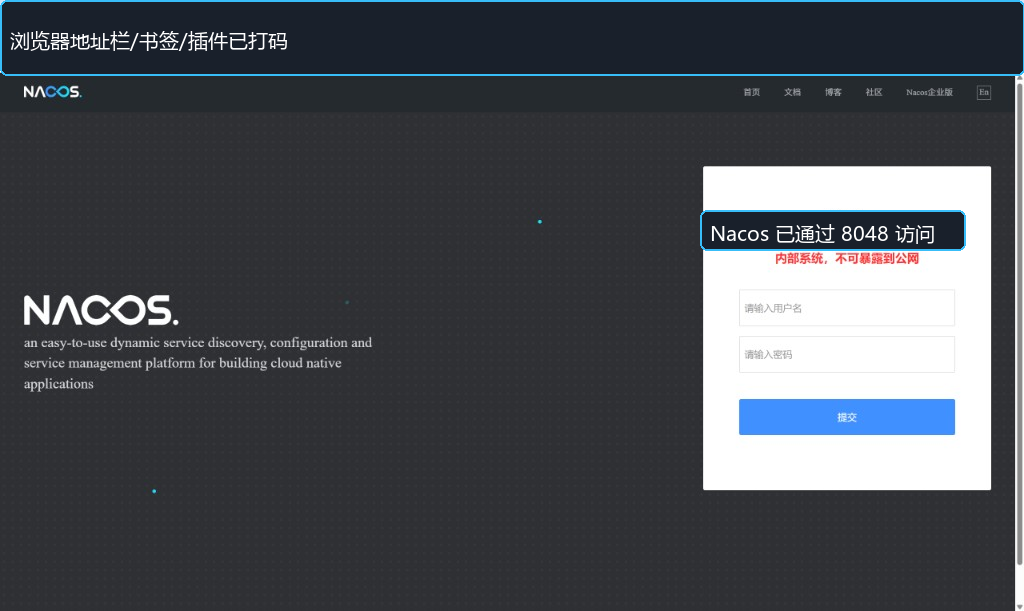Submit login with the 提交 button
Image resolution: width=1024 pixels, height=611 pixels.
pos(846,416)
